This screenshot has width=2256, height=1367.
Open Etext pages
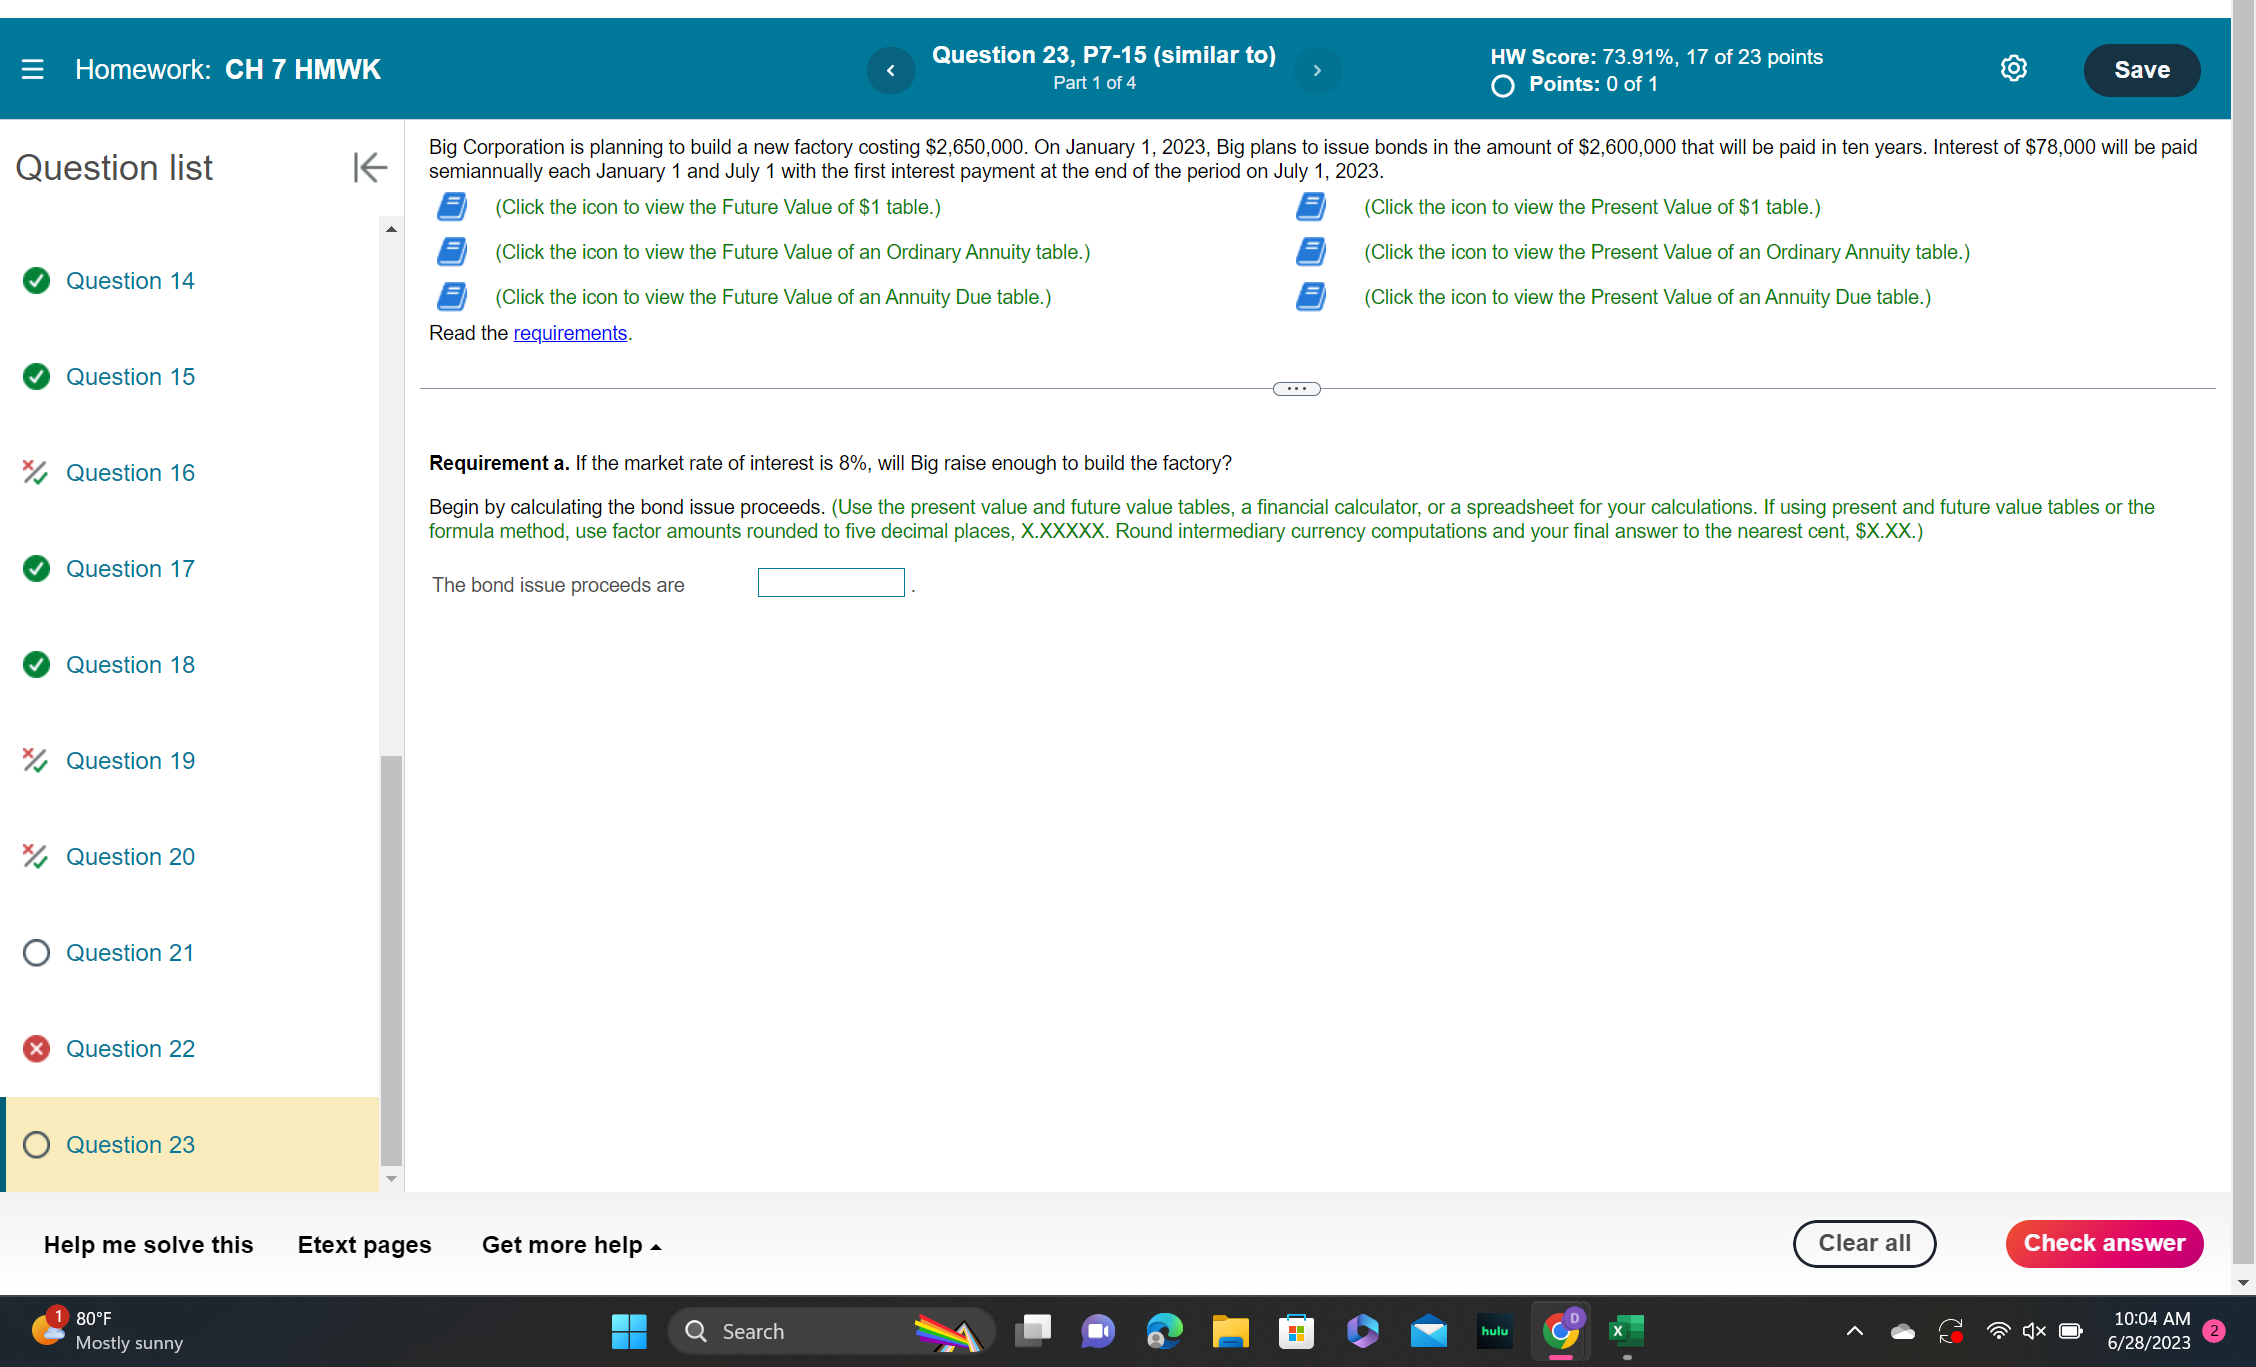click(364, 1245)
